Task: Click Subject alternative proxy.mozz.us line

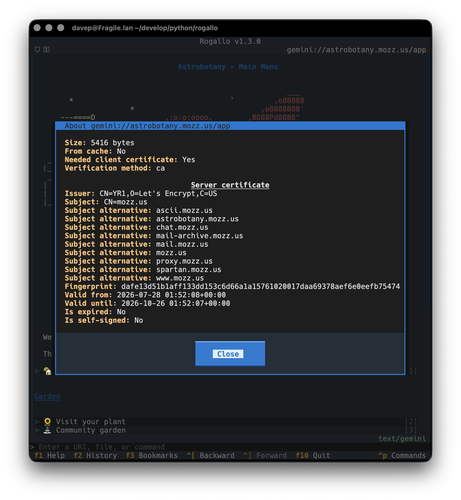Action: tap(139, 261)
